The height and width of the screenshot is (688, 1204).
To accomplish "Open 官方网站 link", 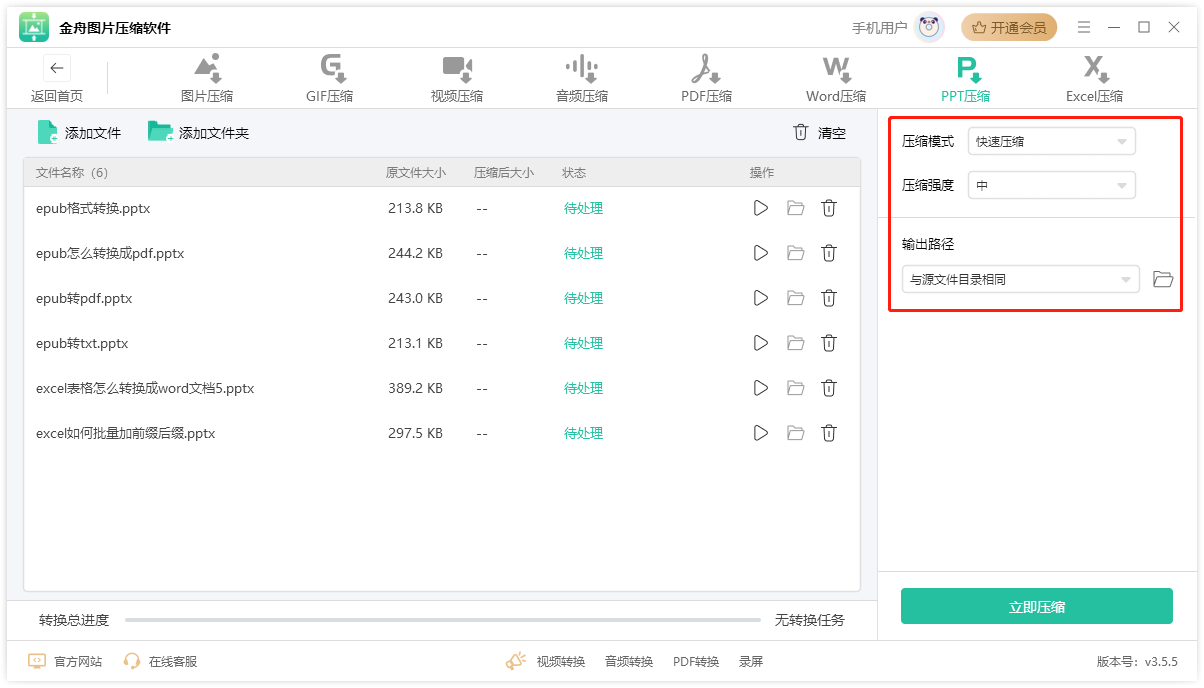I will click(65, 661).
